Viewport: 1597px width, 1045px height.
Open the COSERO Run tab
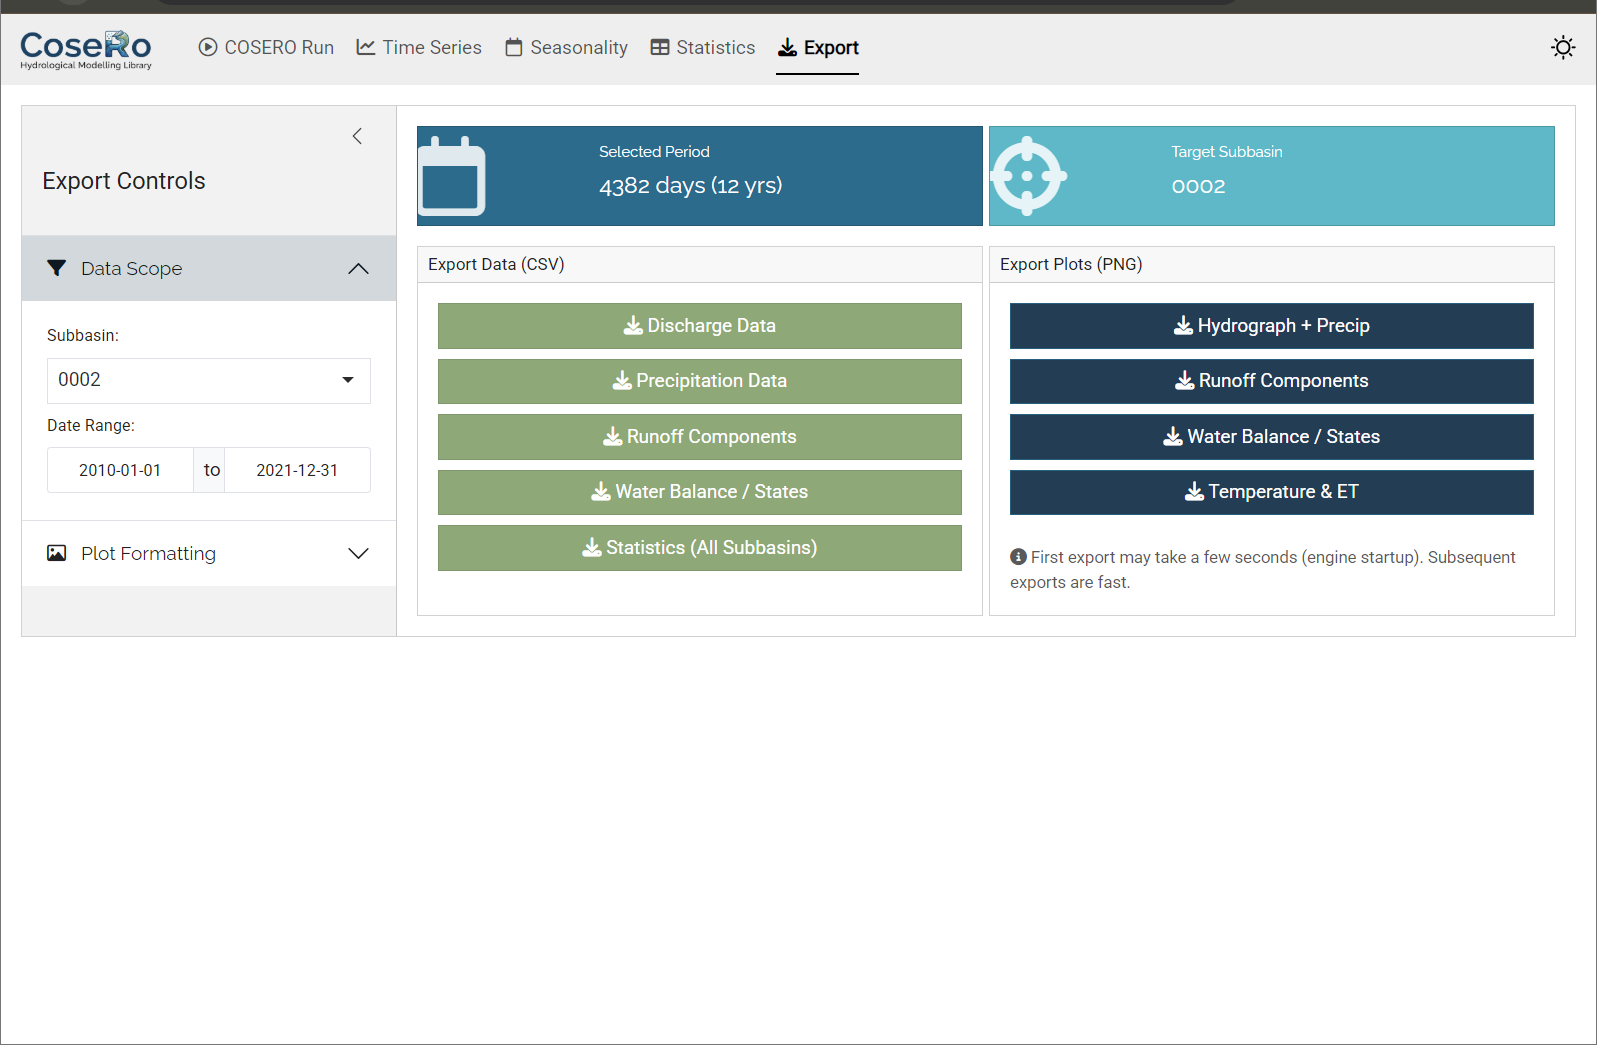266,48
